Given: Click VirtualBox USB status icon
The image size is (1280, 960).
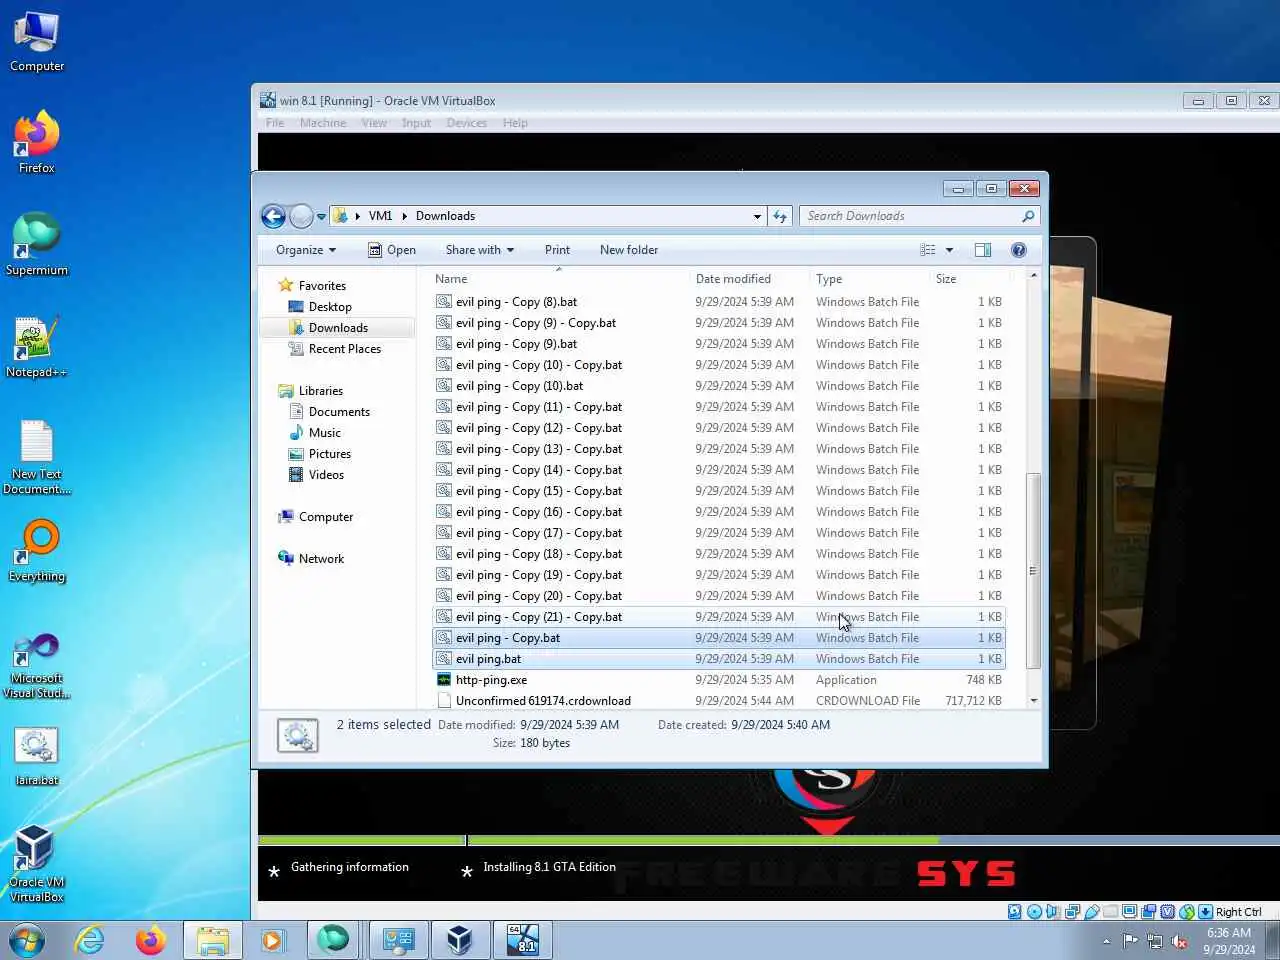Looking at the screenshot, I should [x=1092, y=912].
